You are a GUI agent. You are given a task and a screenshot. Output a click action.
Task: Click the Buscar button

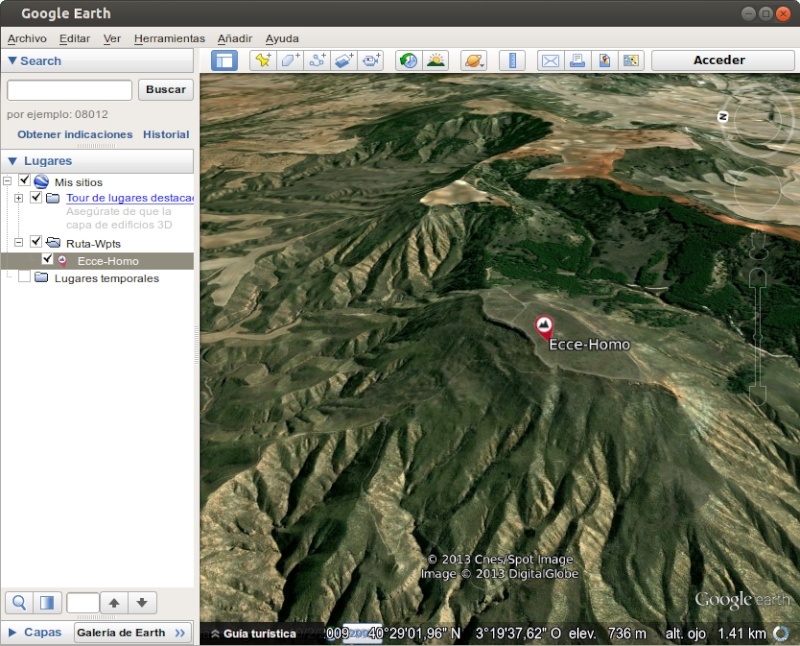point(166,89)
